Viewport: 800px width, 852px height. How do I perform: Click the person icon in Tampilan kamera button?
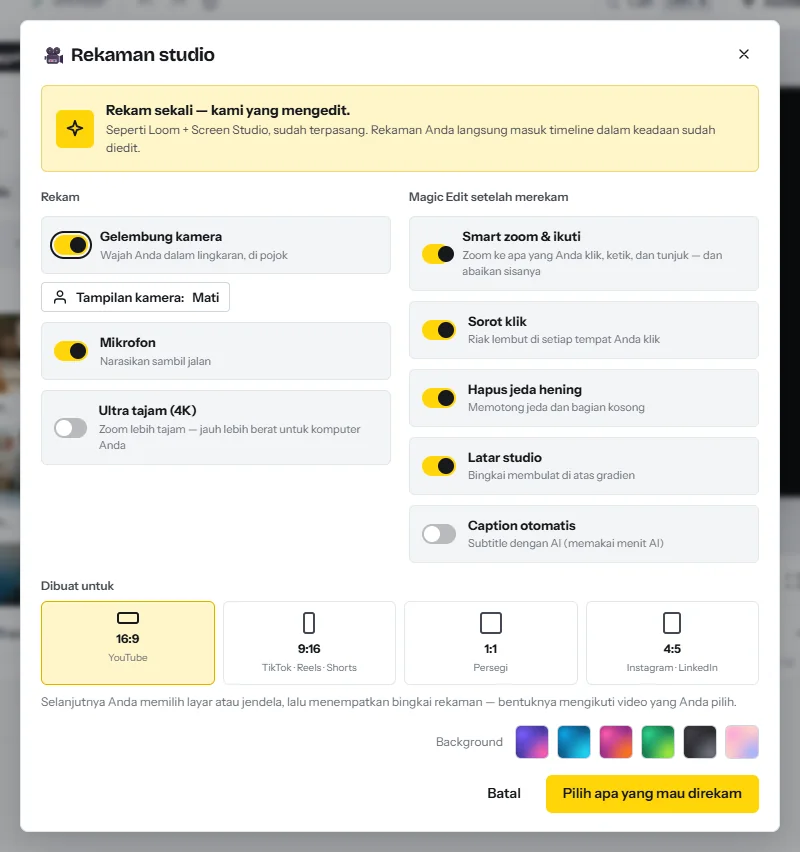tap(60, 297)
